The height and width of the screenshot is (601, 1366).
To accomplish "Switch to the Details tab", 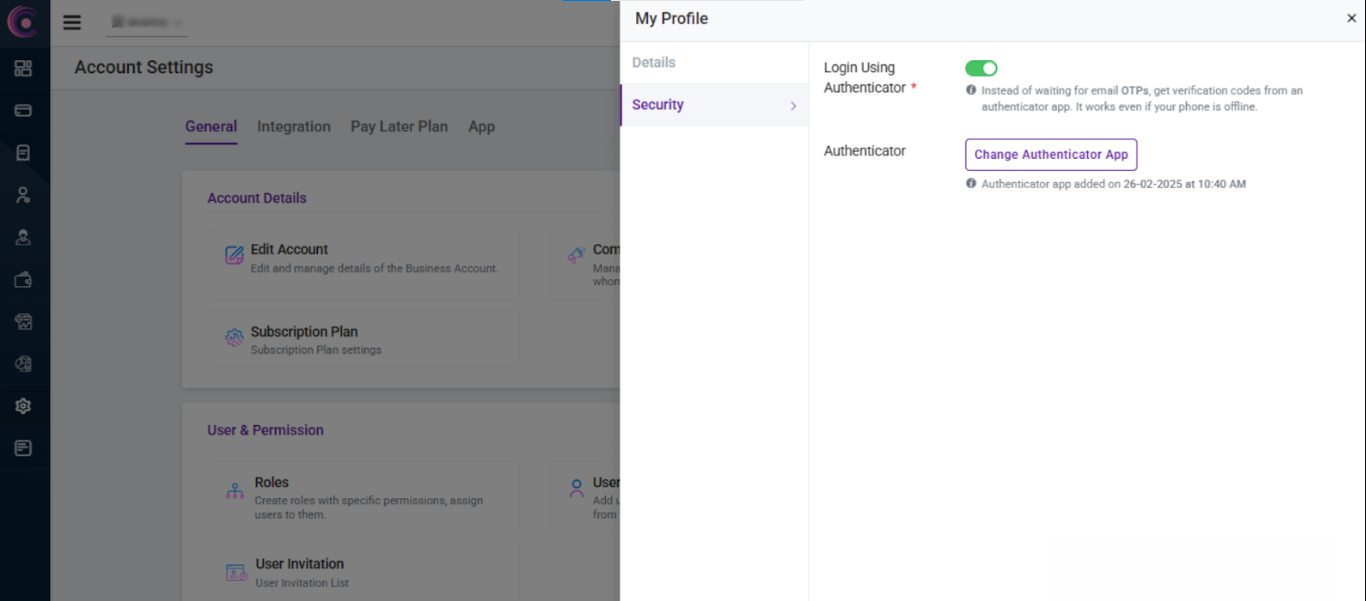I will (654, 63).
